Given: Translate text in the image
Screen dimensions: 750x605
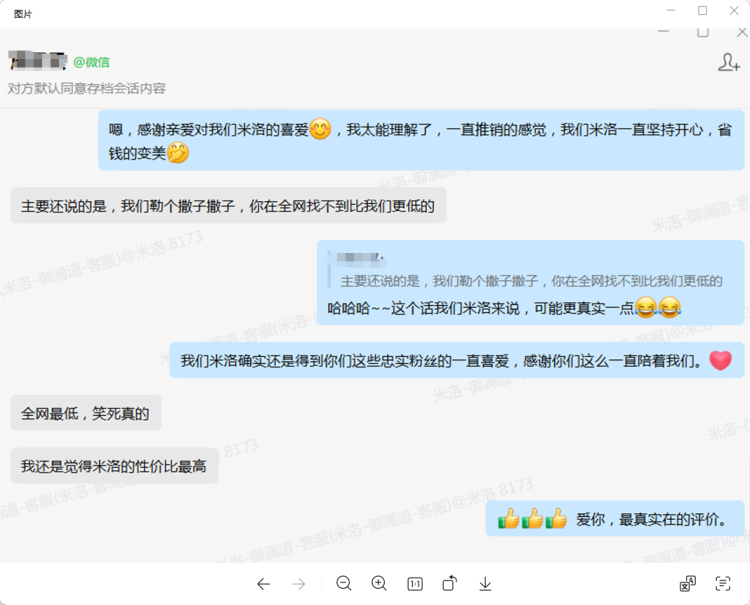Looking at the screenshot, I should (x=688, y=584).
